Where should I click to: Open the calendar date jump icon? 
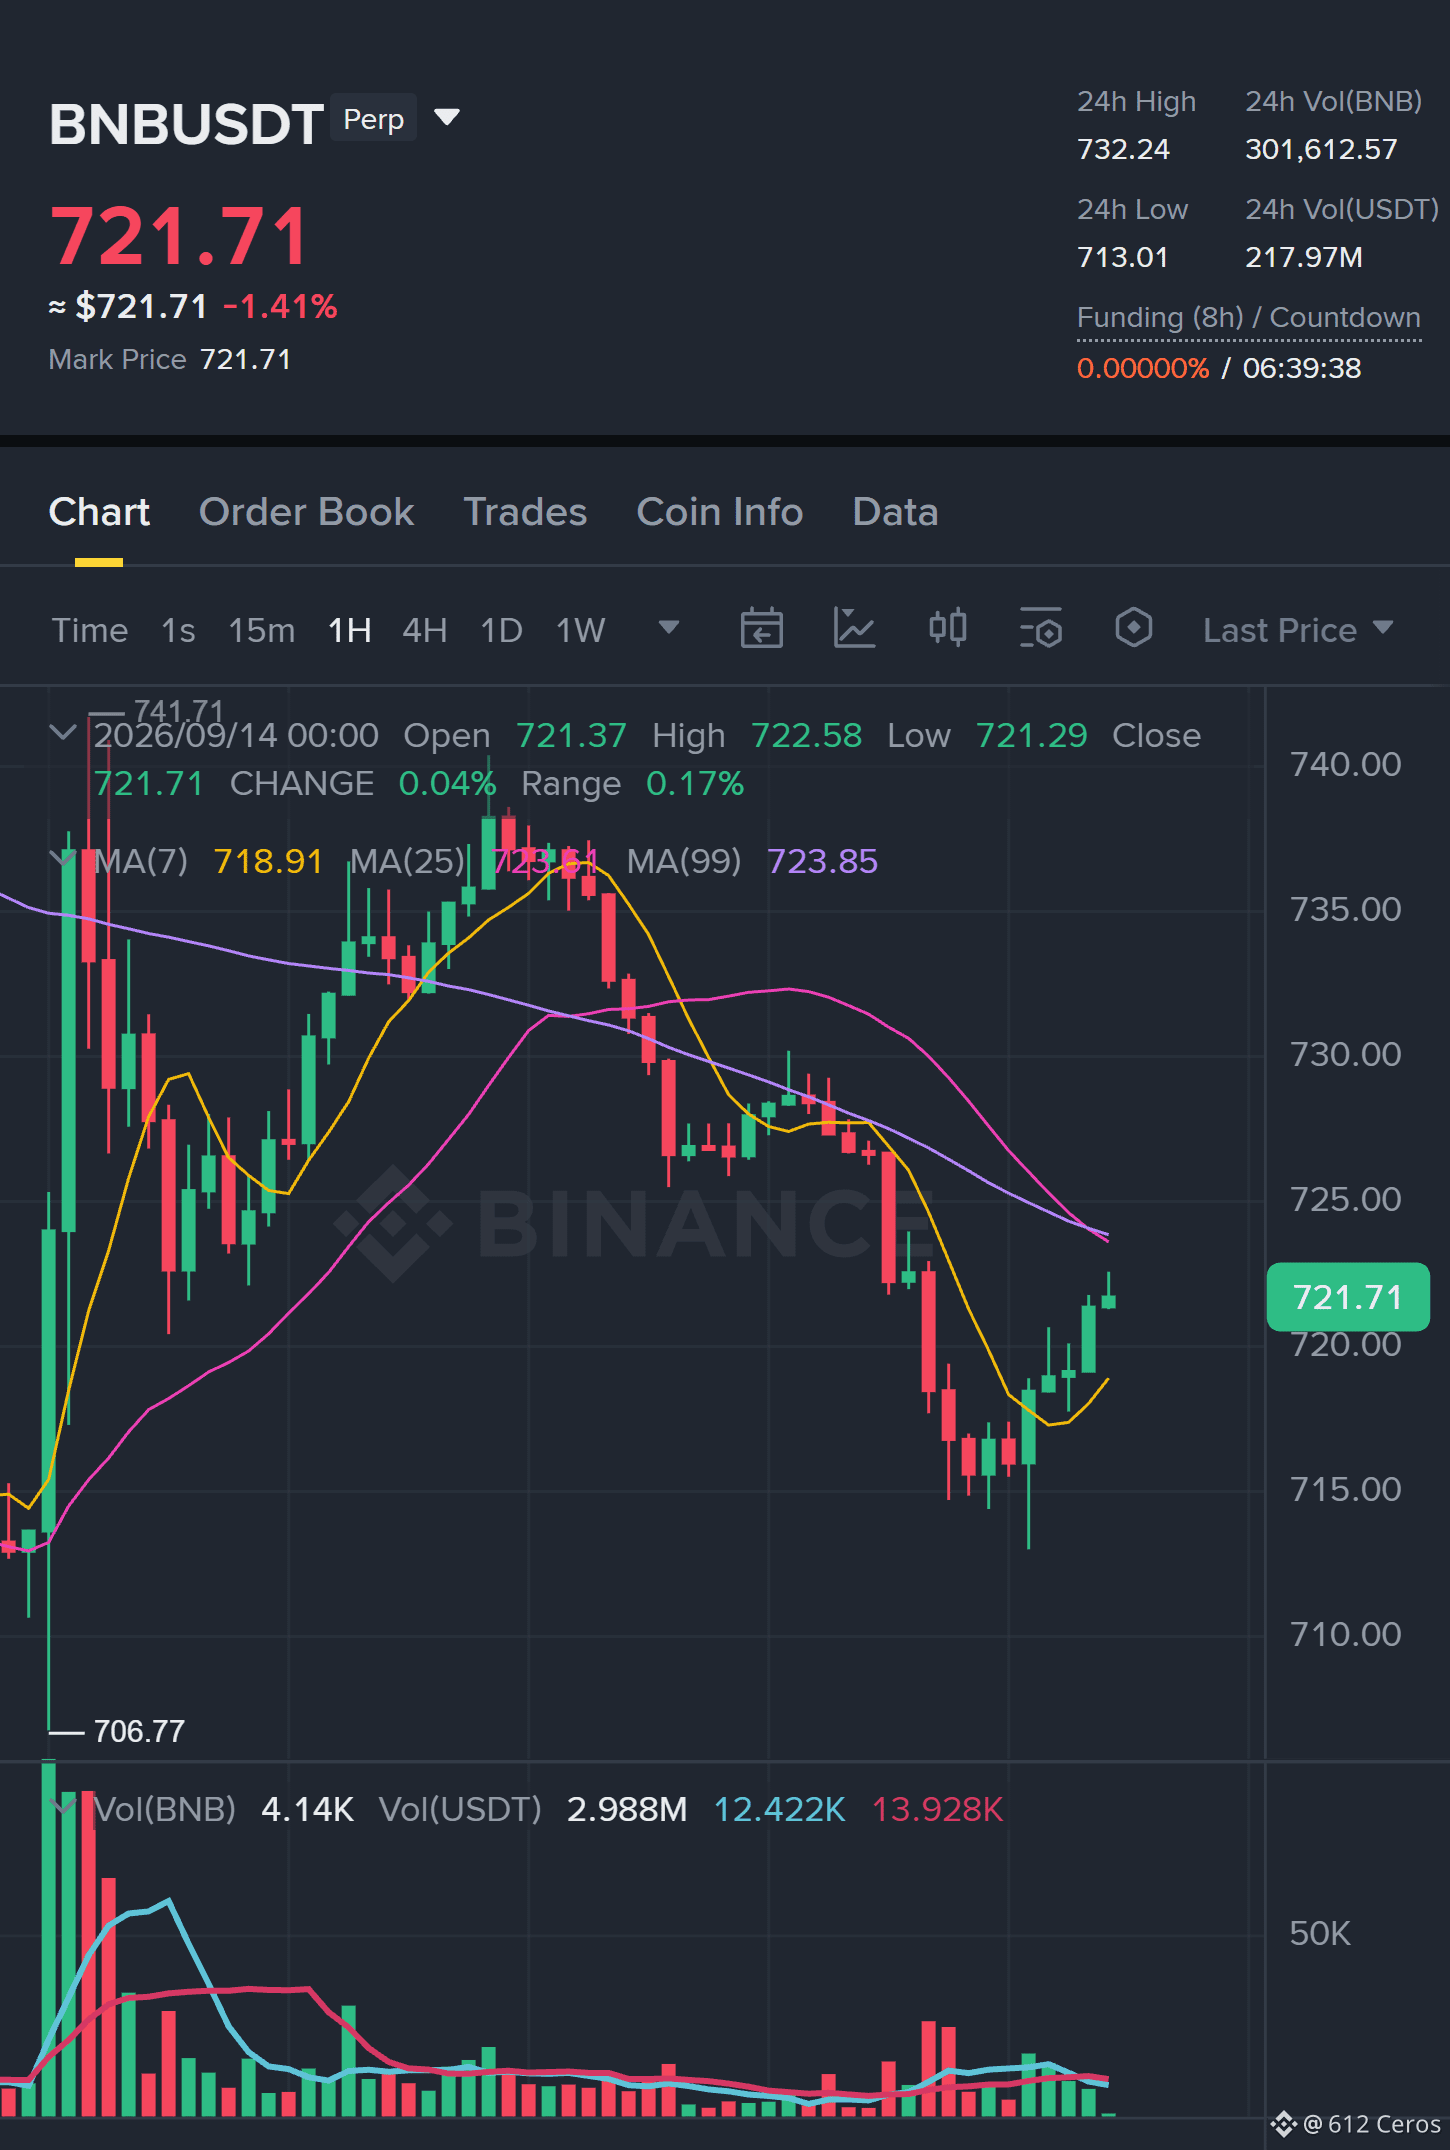(x=761, y=629)
